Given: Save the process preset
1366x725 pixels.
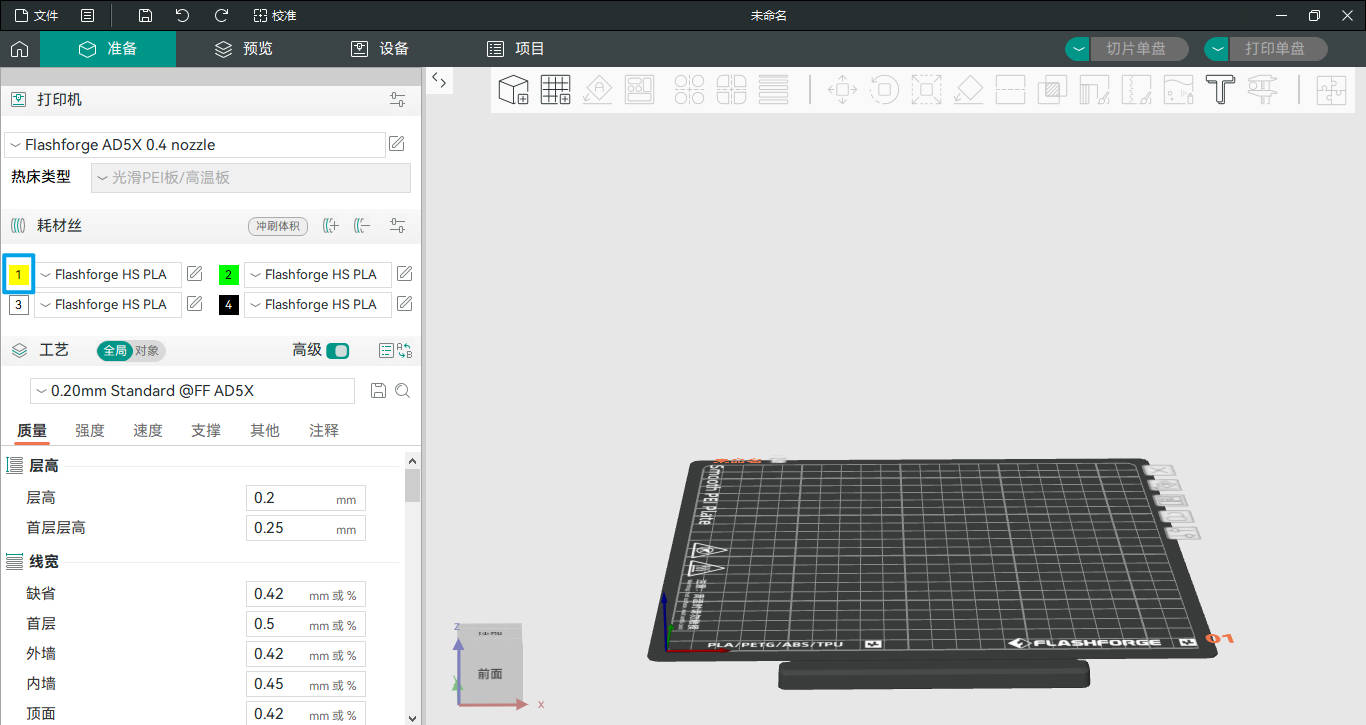Looking at the screenshot, I should tap(378, 391).
